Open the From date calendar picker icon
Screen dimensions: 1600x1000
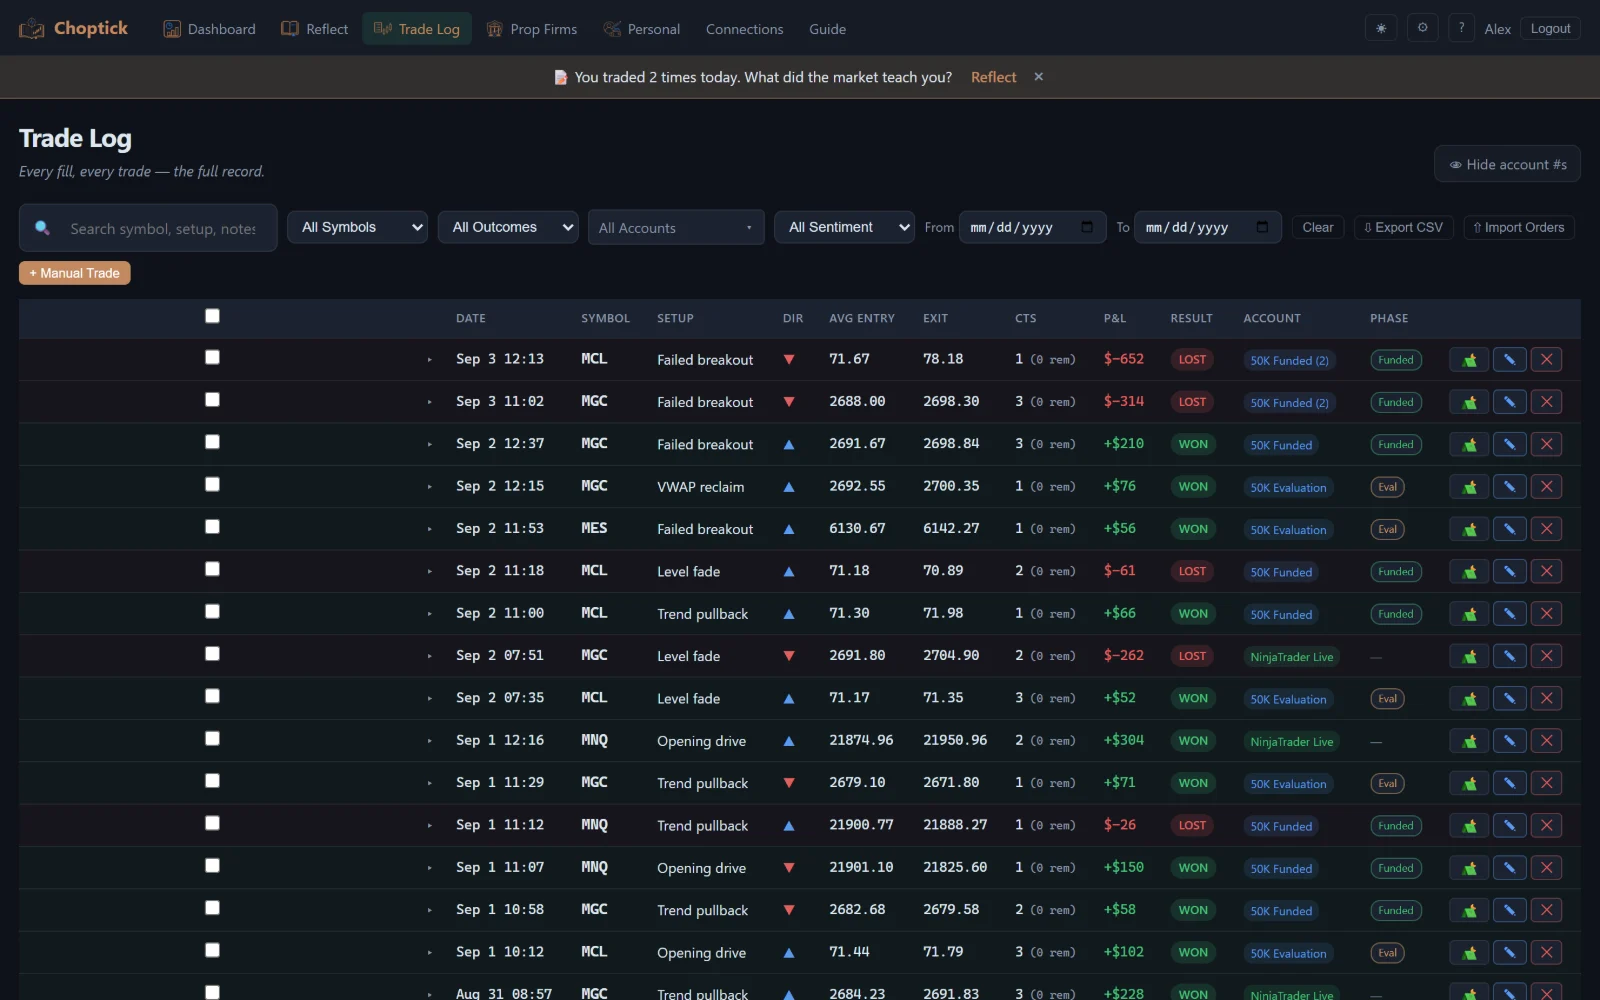tap(1087, 227)
